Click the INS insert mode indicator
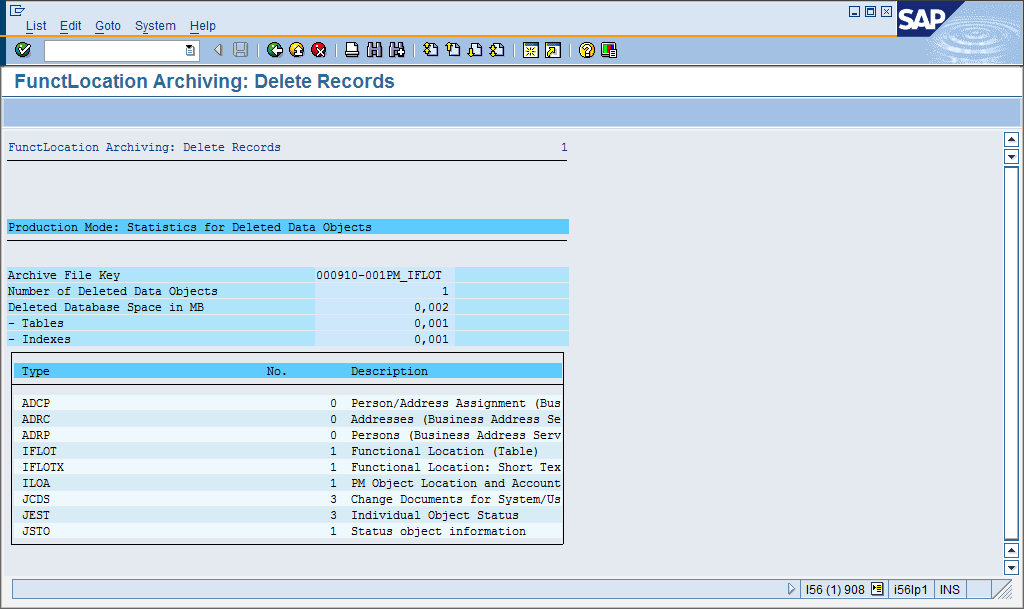The width and height of the screenshot is (1024, 609). [x=950, y=589]
